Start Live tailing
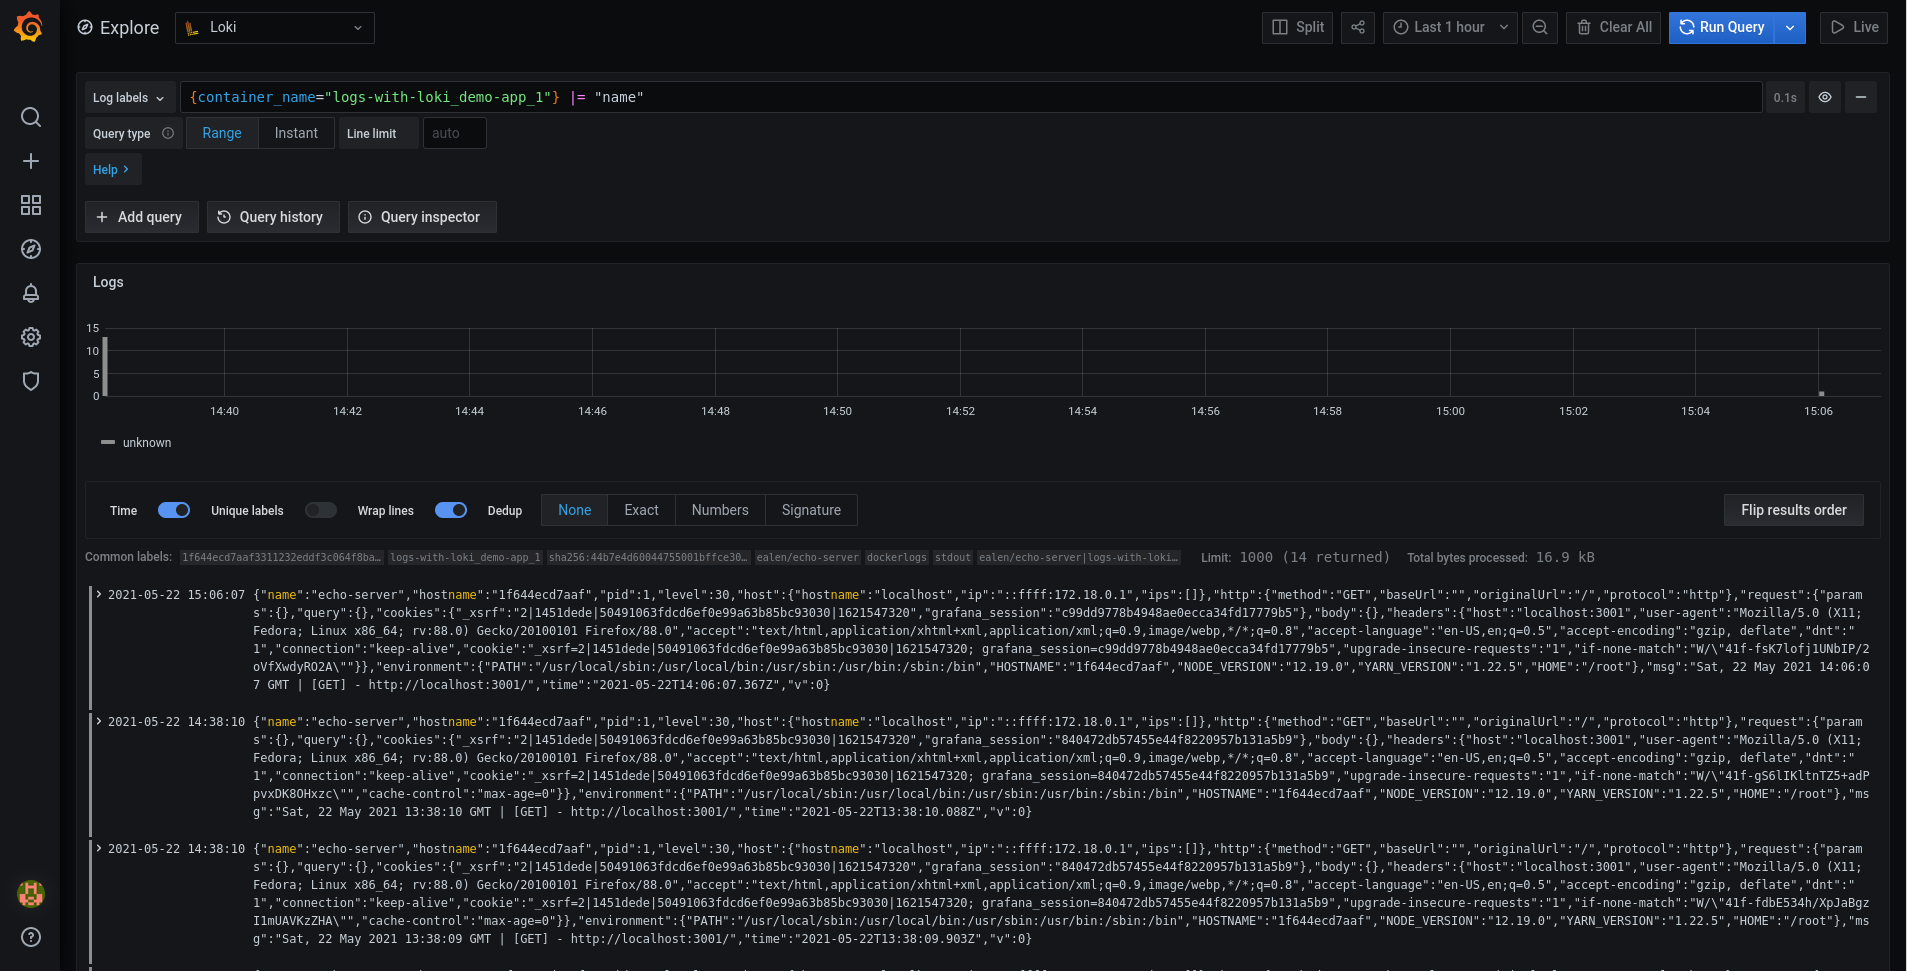 (x=1854, y=27)
